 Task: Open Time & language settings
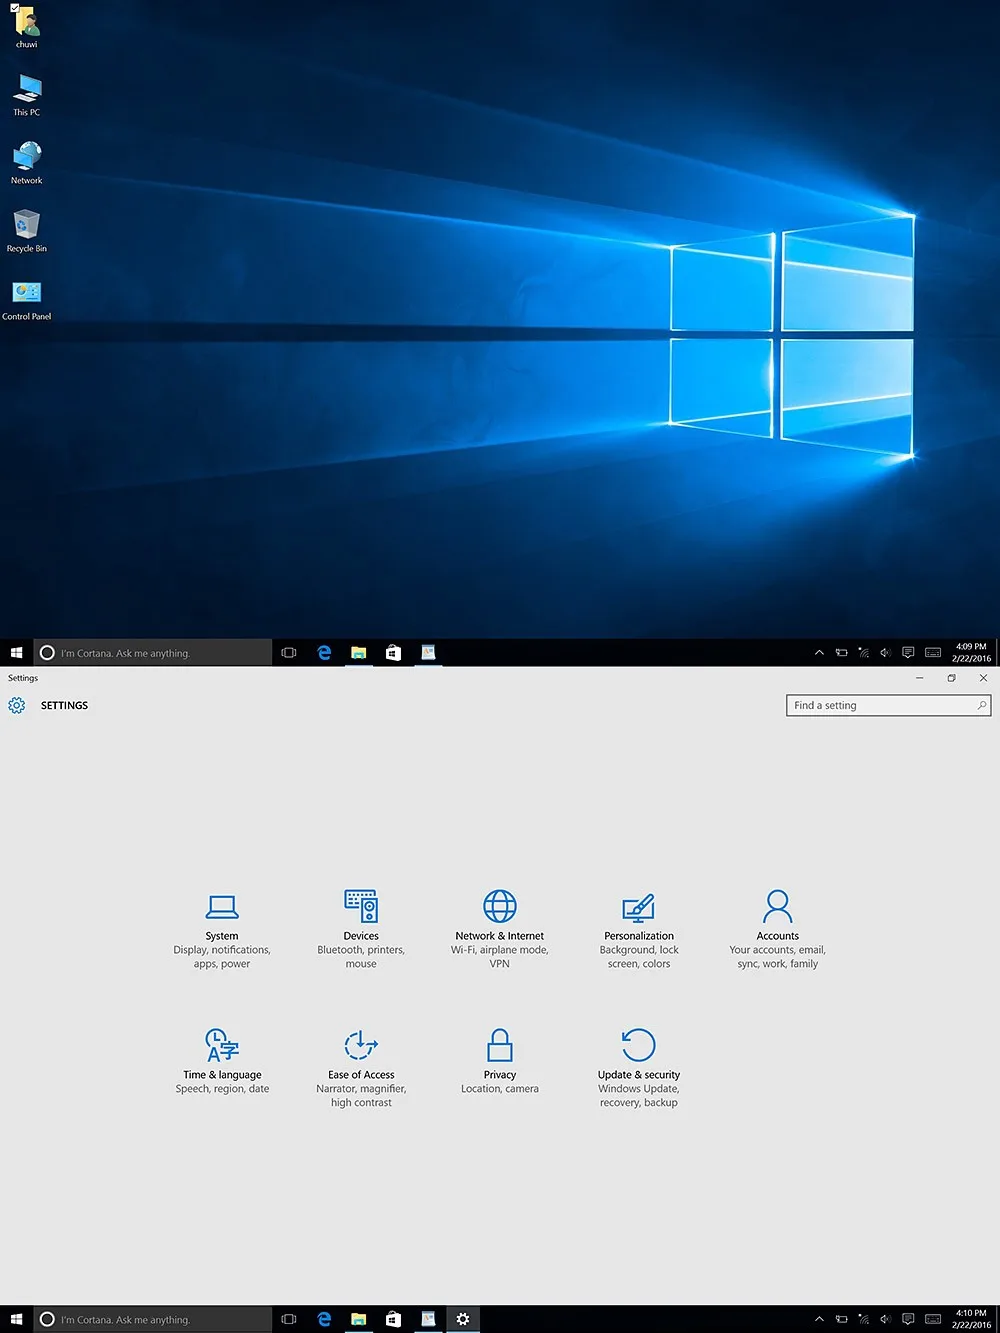[x=222, y=1062]
